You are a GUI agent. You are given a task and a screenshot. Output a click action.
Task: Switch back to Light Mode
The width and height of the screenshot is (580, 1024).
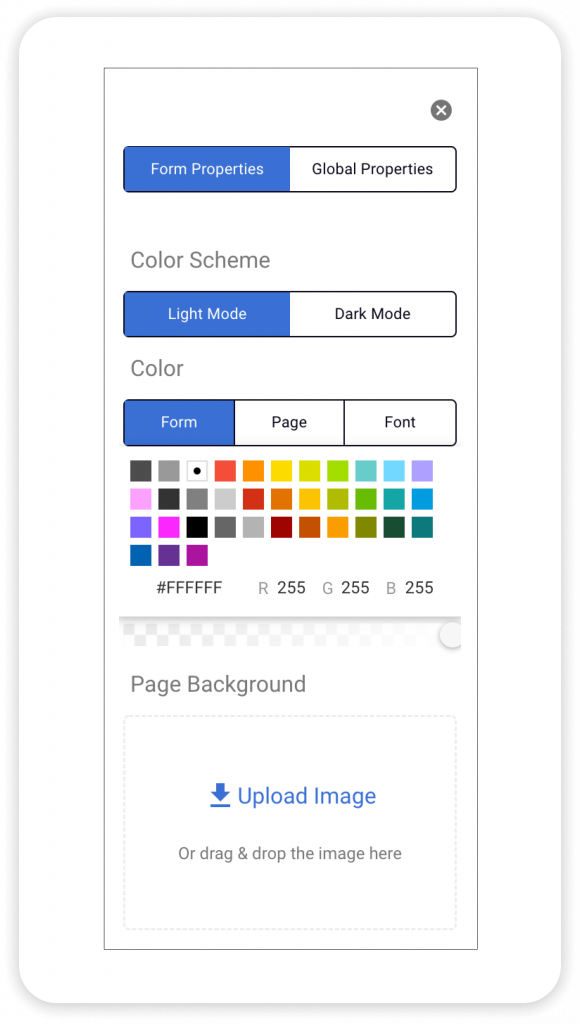(x=206, y=314)
